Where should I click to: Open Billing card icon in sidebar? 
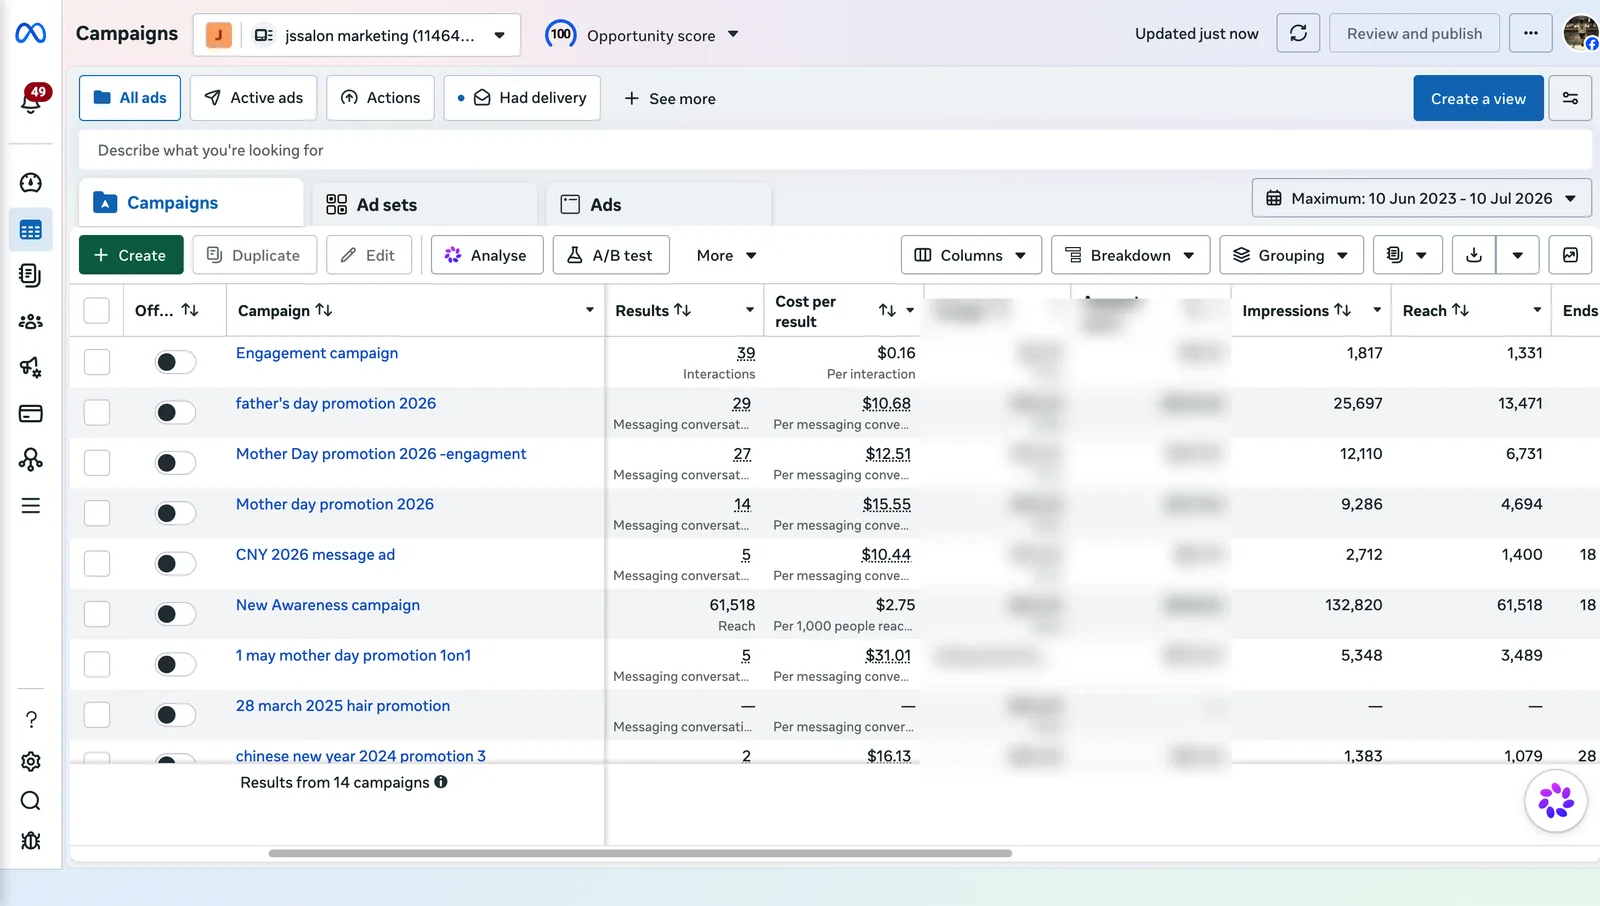click(x=31, y=413)
